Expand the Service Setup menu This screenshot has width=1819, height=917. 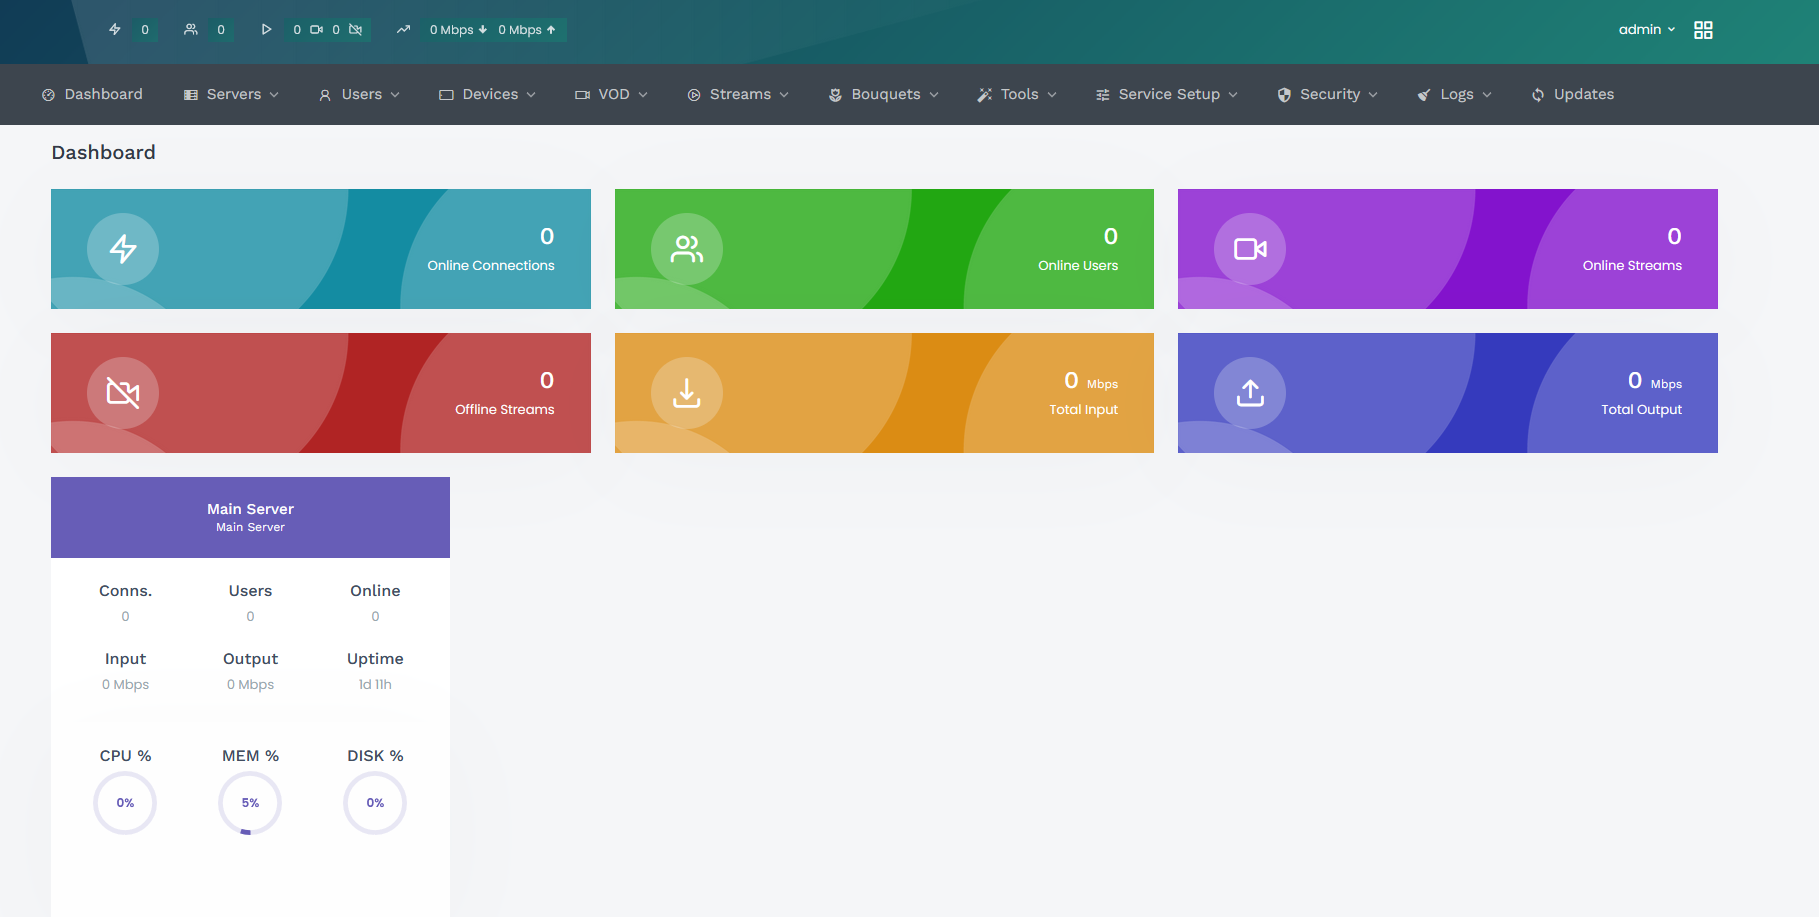(x=1167, y=94)
